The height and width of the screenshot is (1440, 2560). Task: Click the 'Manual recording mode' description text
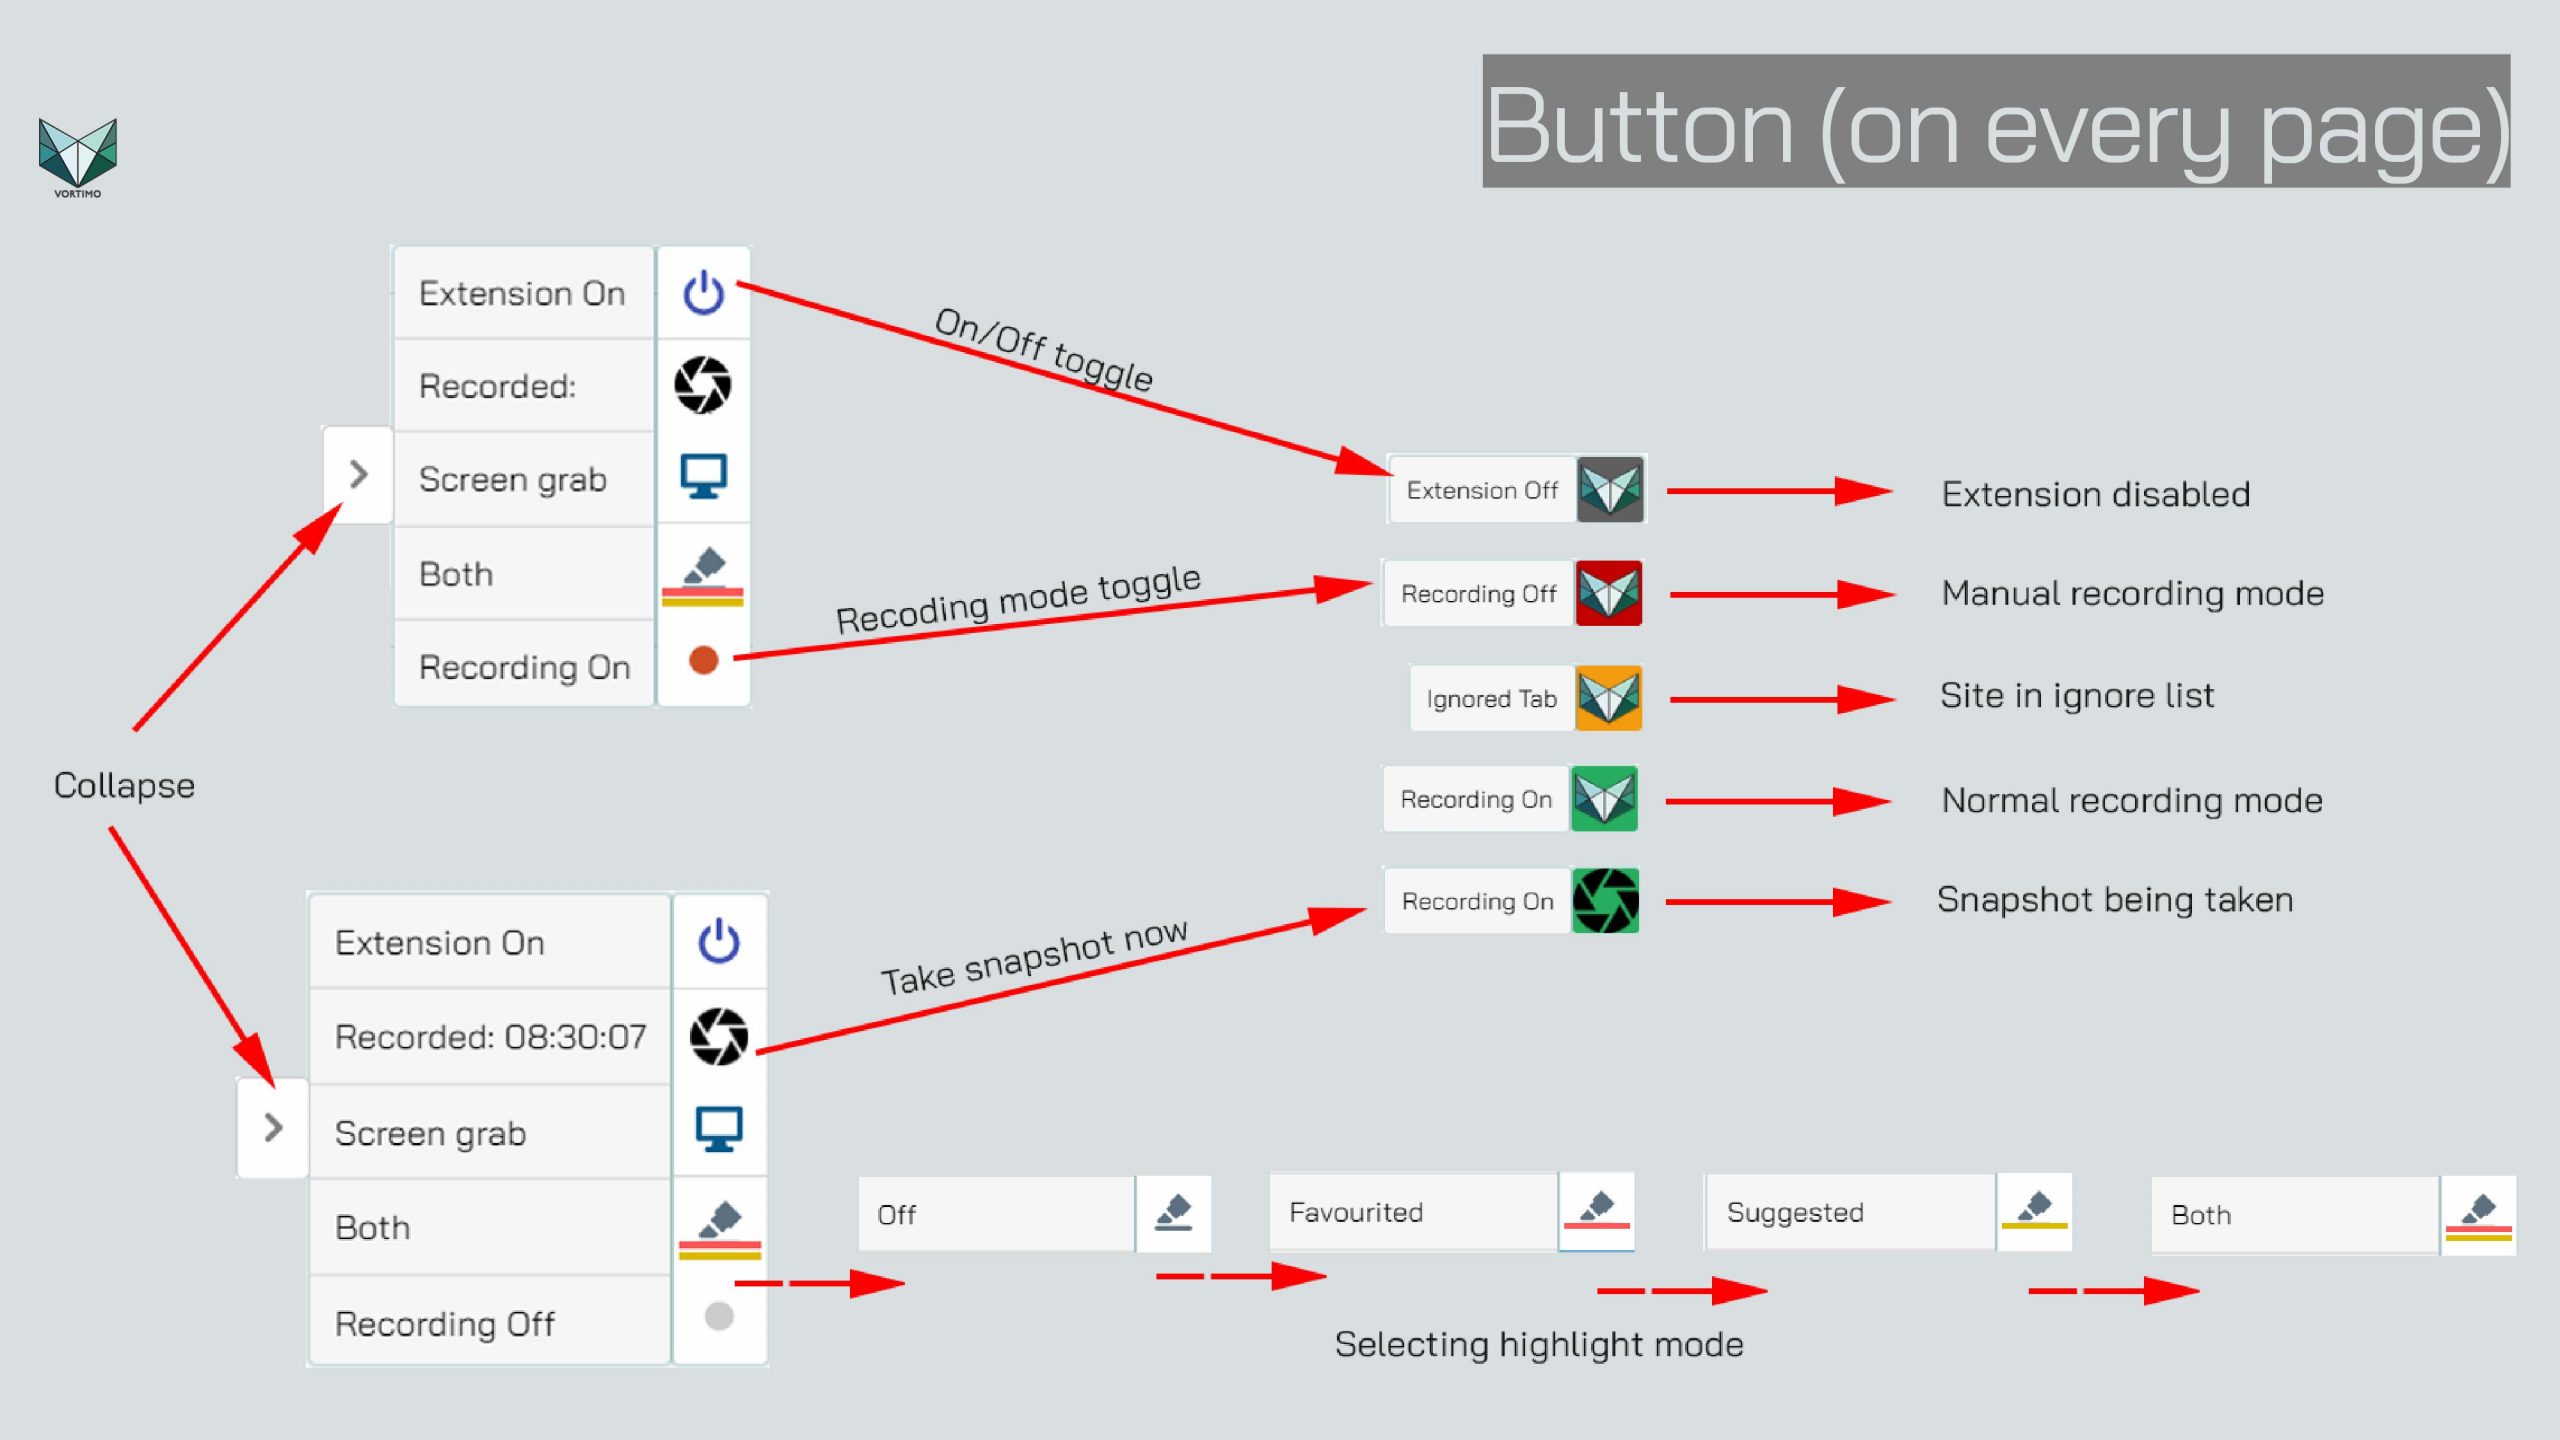point(2132,594)
